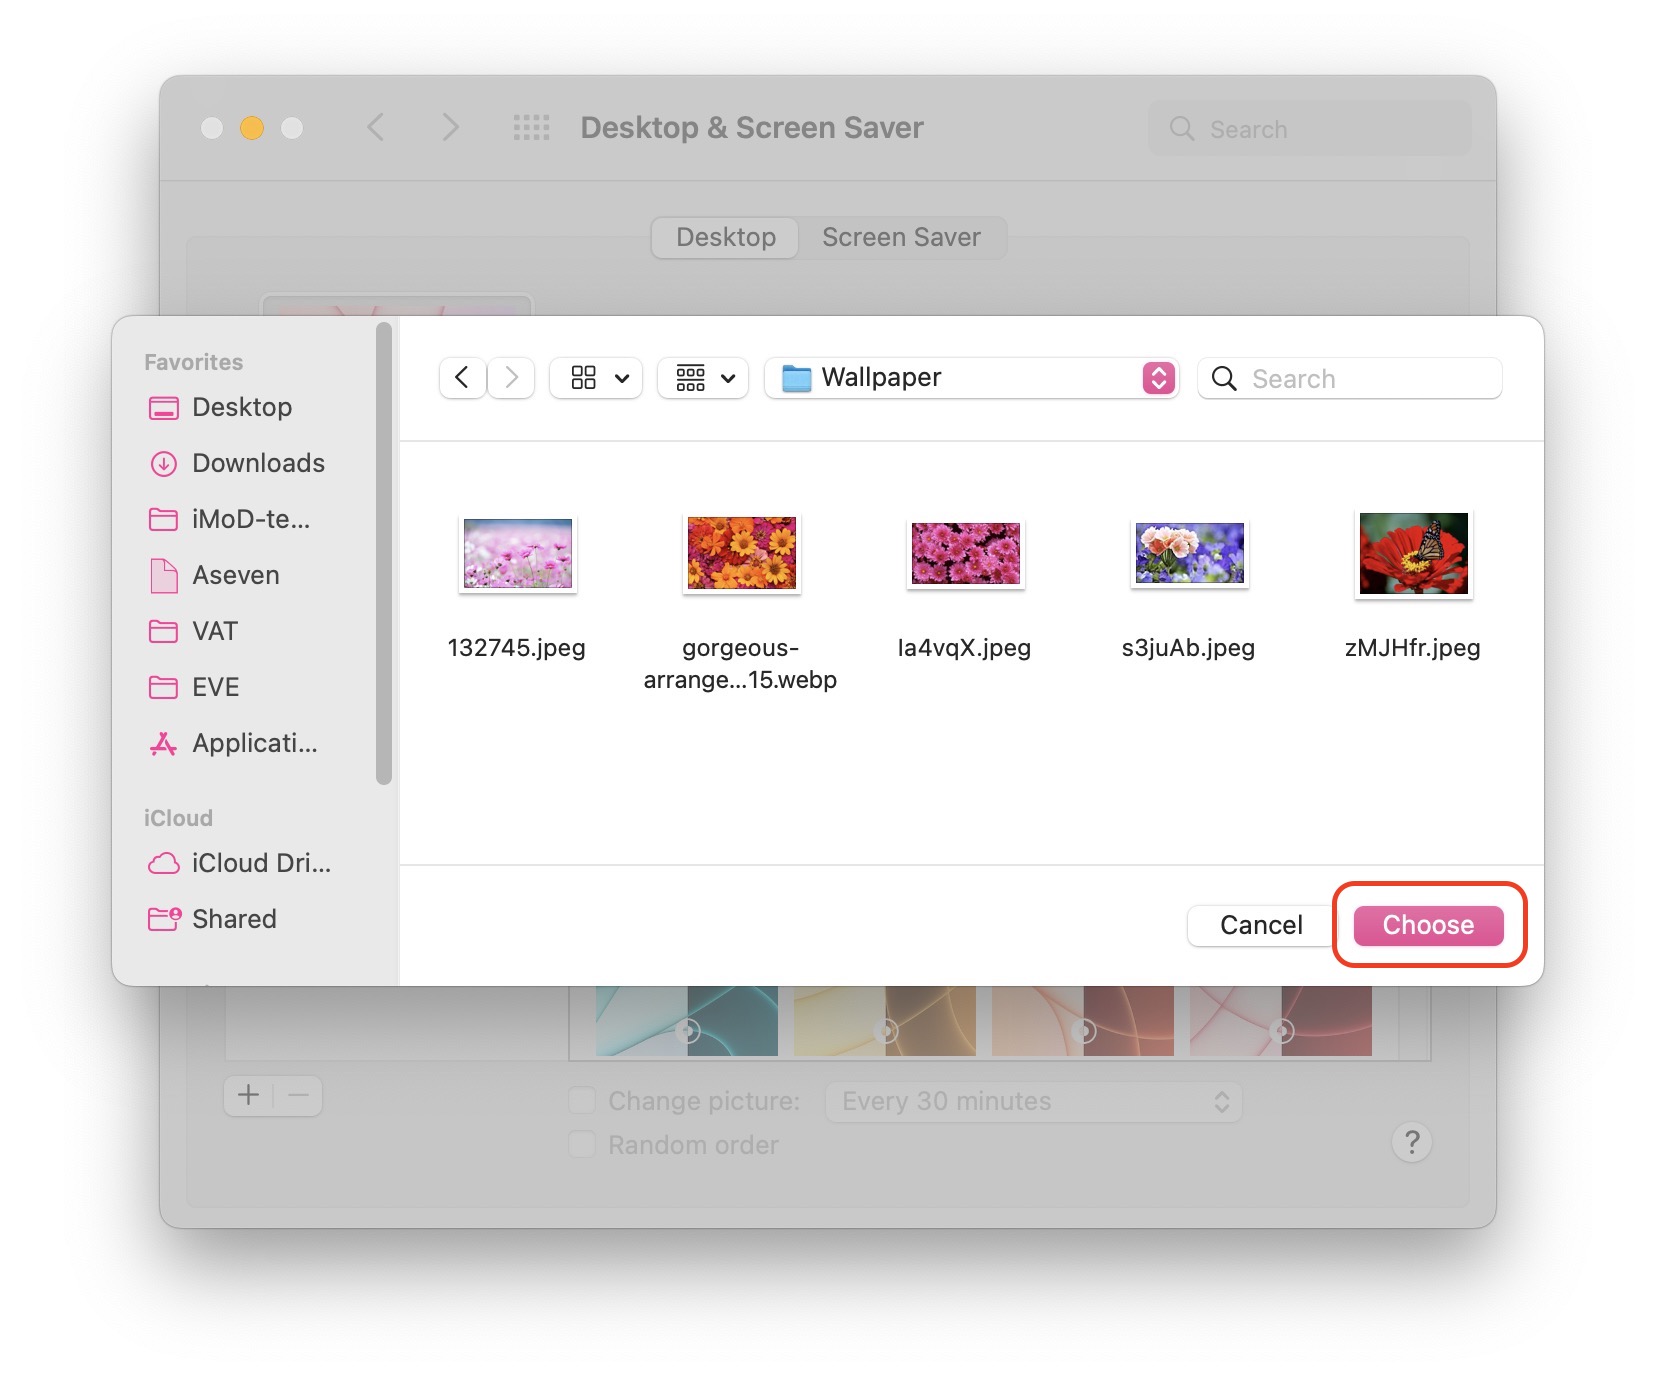Switch to the Screen Saver tab

click(901, 238)
